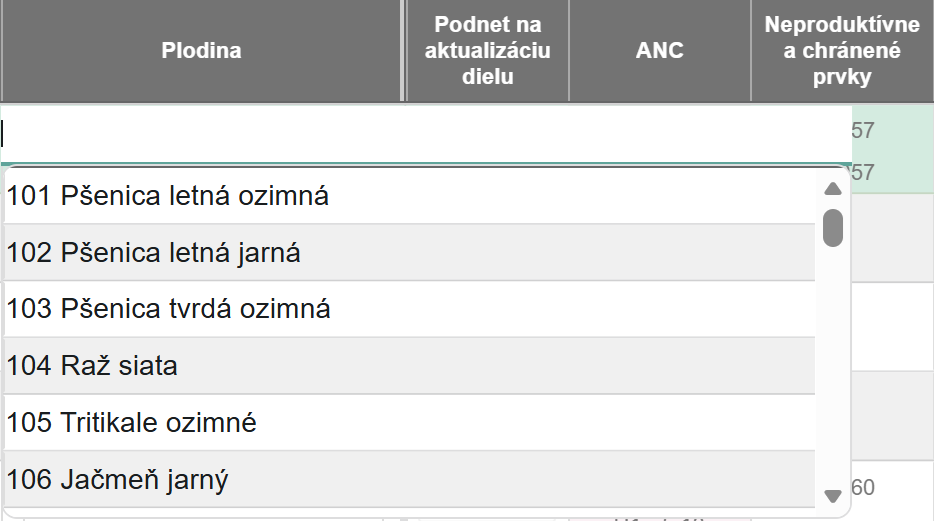Click the divider between Plodina and Podnet headers
Screen dimensions: 934x521
pyautogui.click(x=404, y=50)
